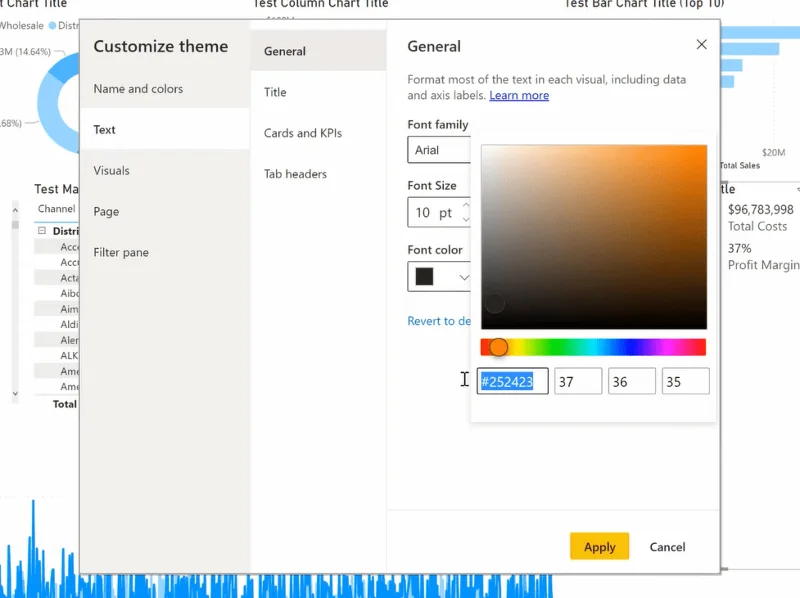Select the Title text subsection
Viewport: 800px width, 598px height.
[318, 92]
